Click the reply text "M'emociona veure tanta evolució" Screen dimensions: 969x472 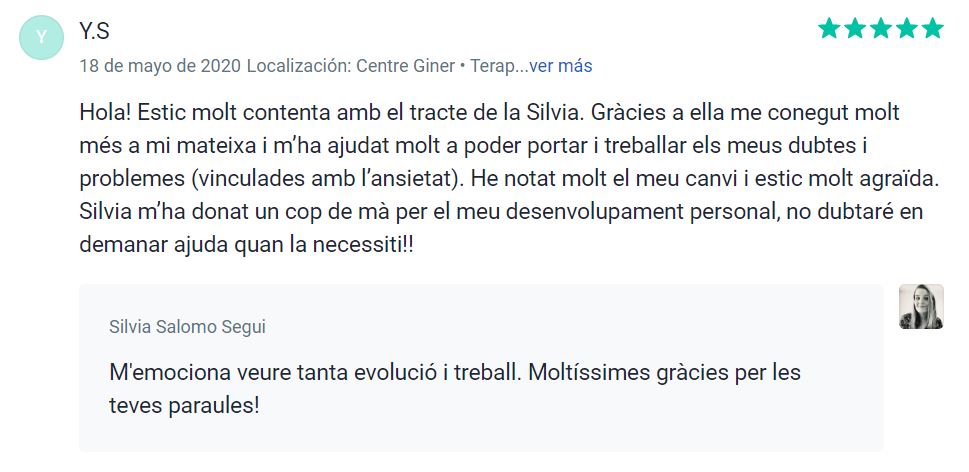point(454,373)
